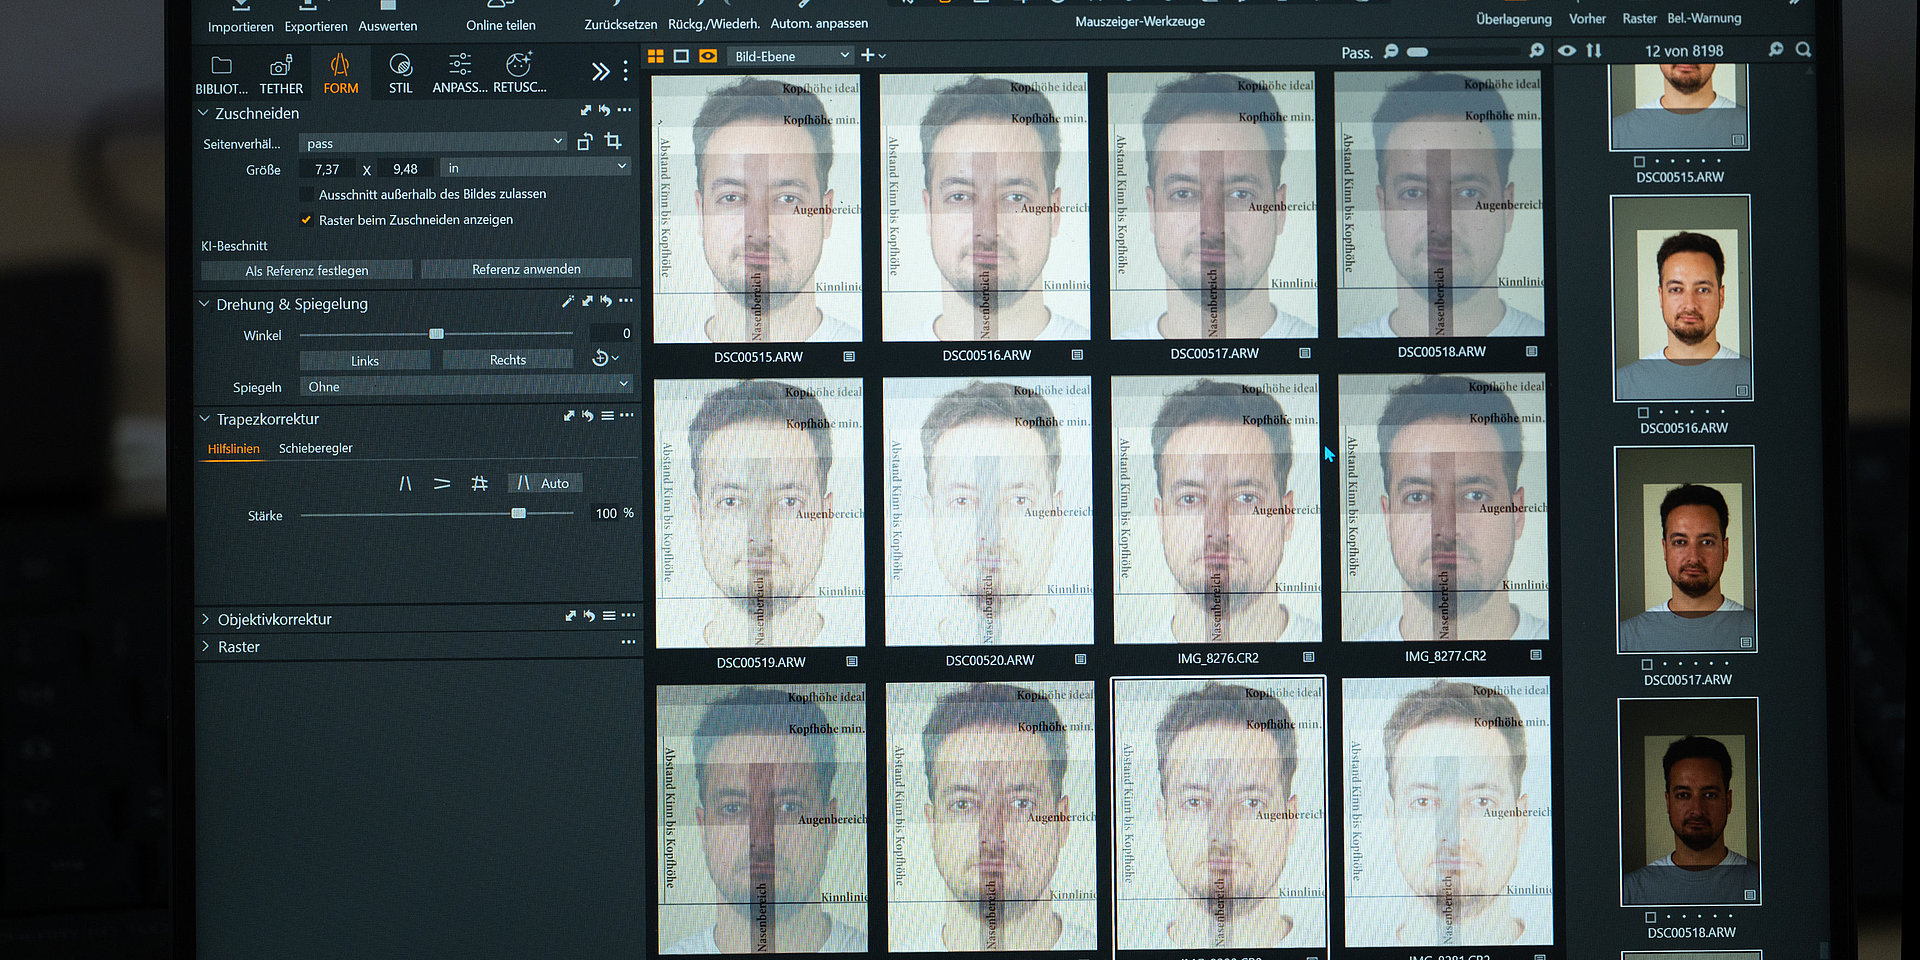This screenshot has width=1920, height=960.
Task: Open Objektivkorrektur presets list icon
Action: click(x=608, y=616)
